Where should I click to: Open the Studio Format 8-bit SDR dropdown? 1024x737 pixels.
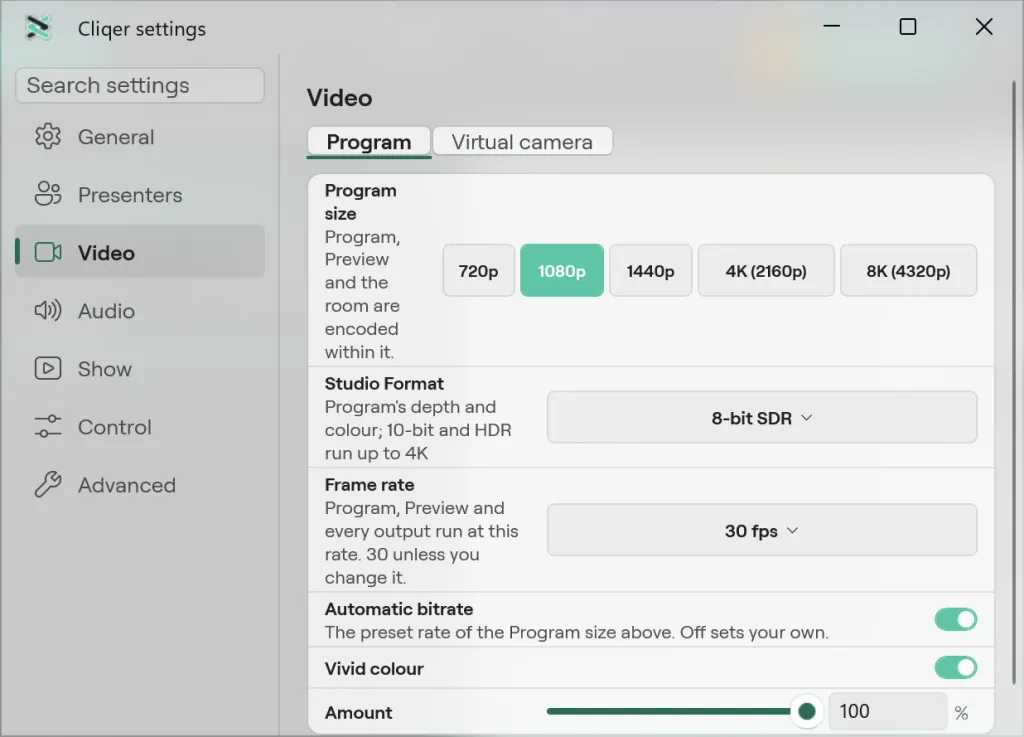pos(762,418)
